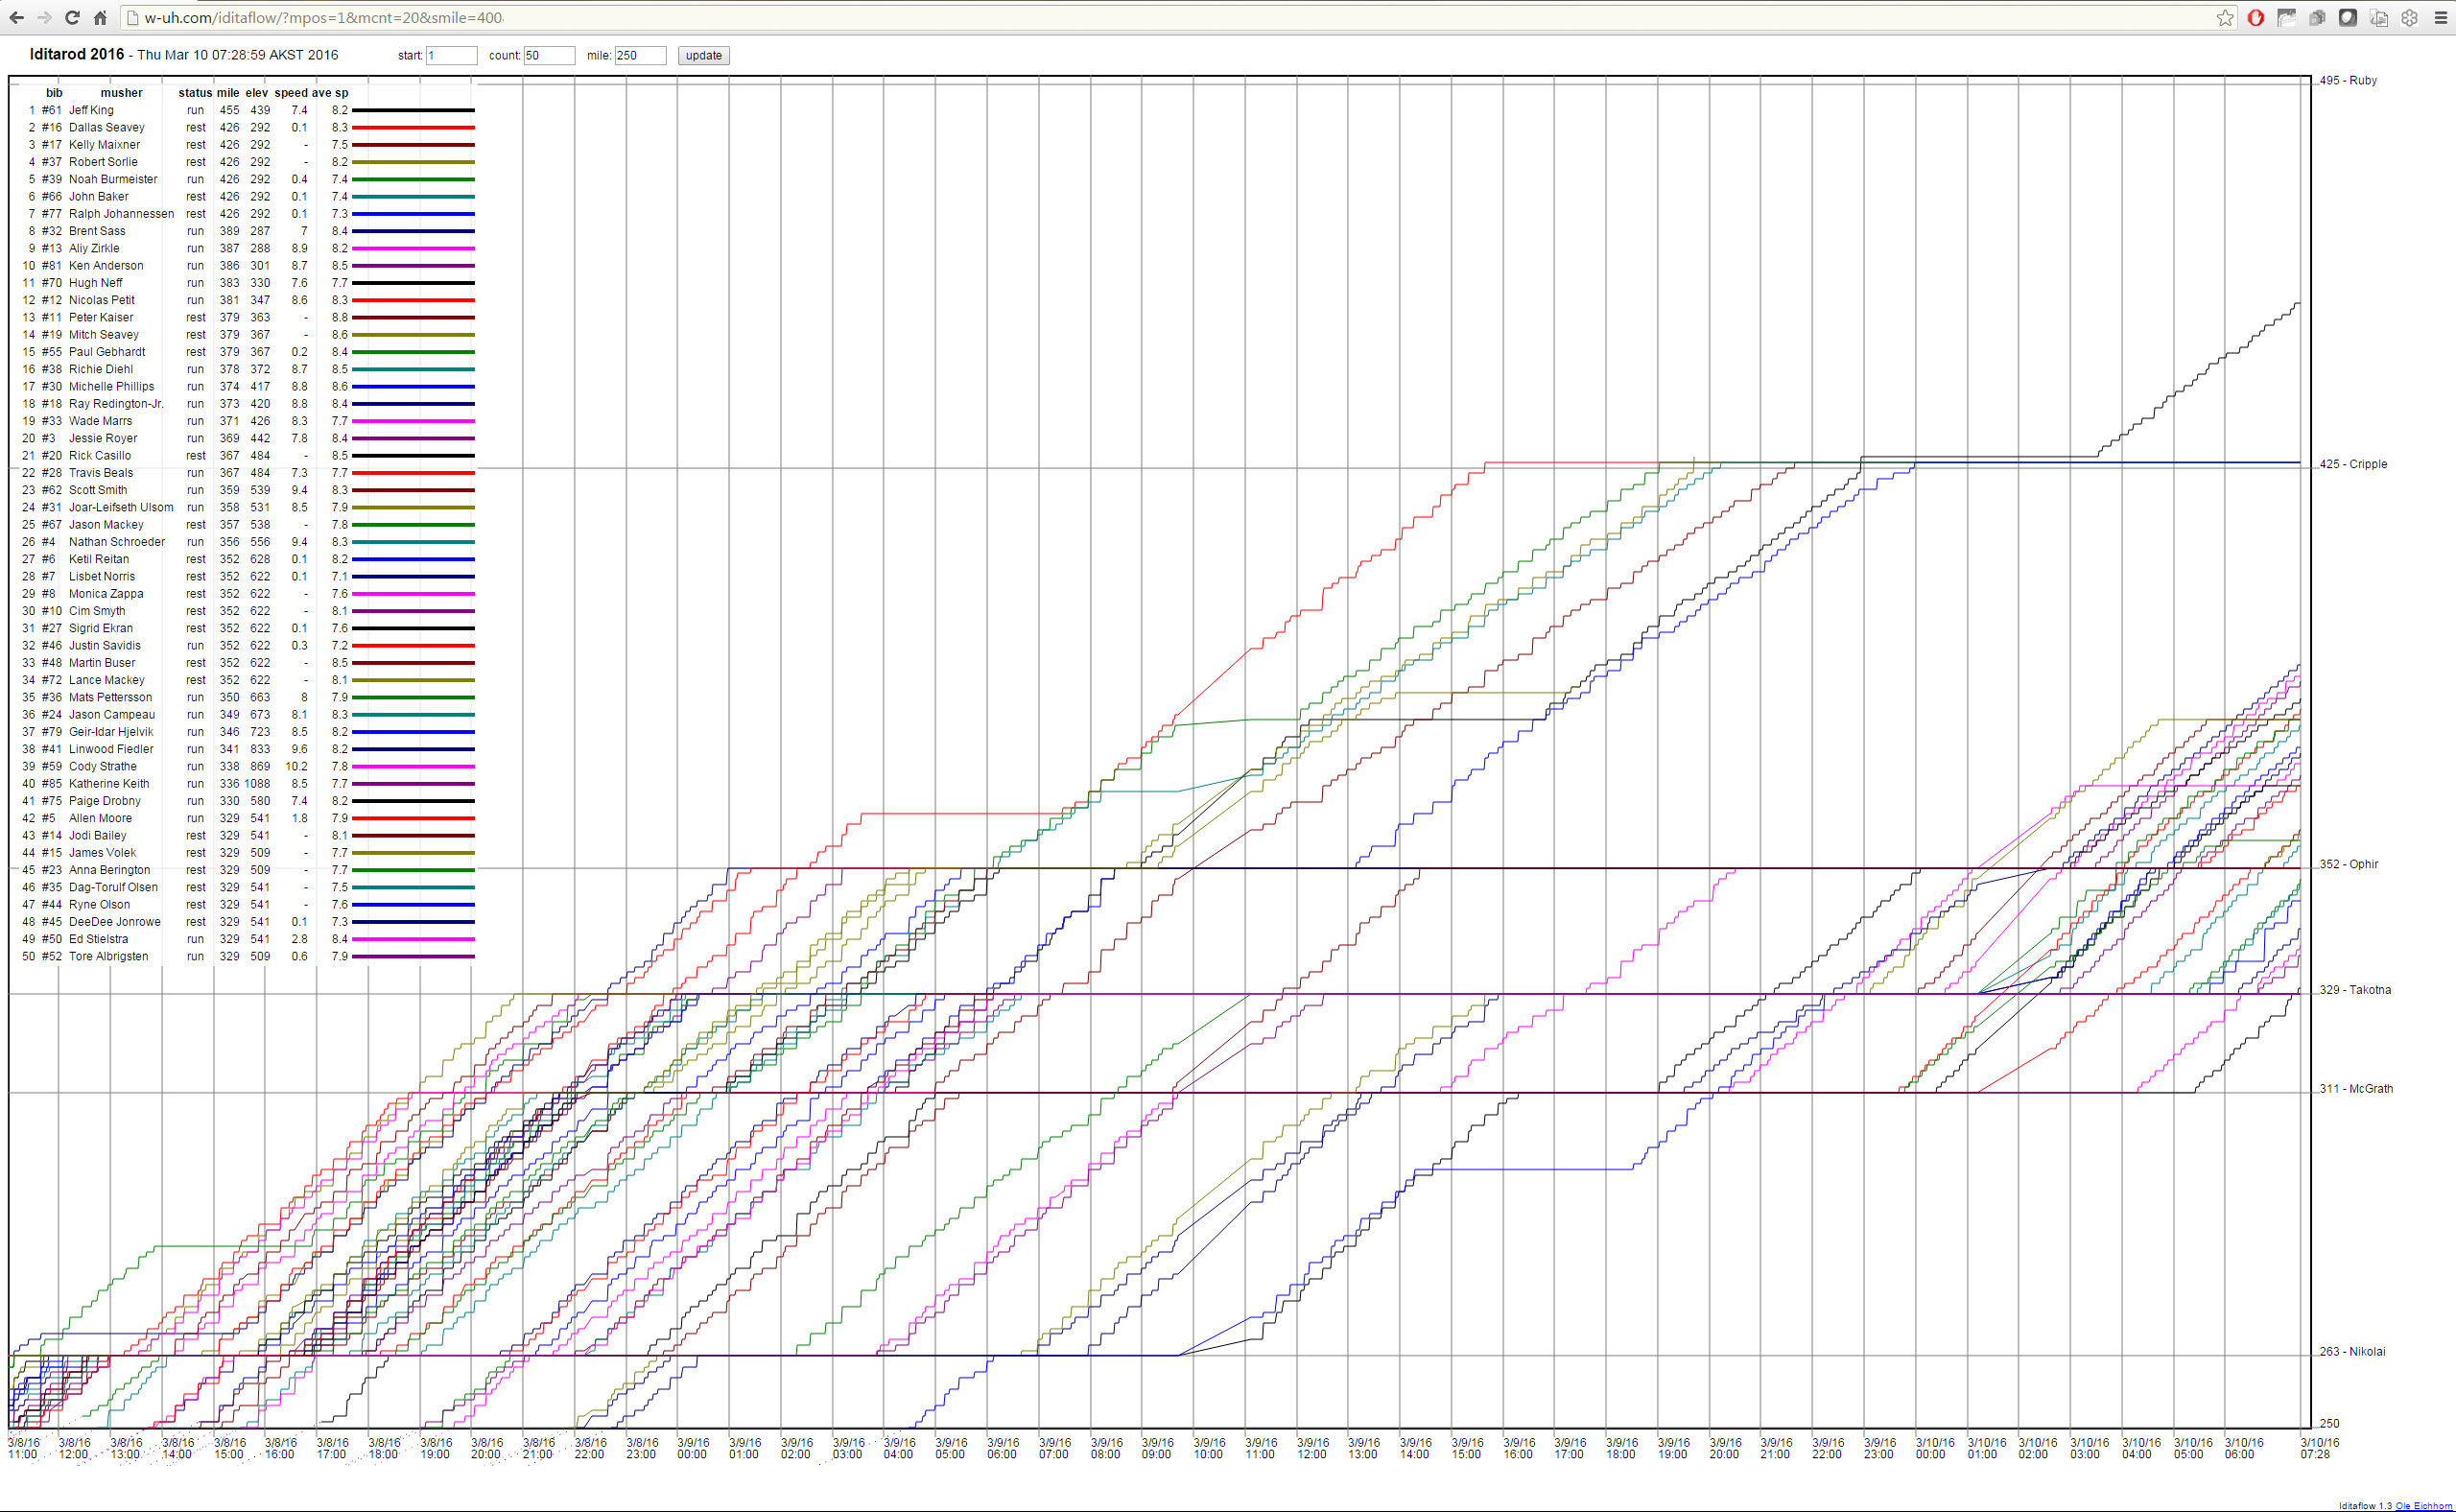This screenshot has width=2456, height=1512.
Task: Select musher name Katherine Keith
Action: 109,784
